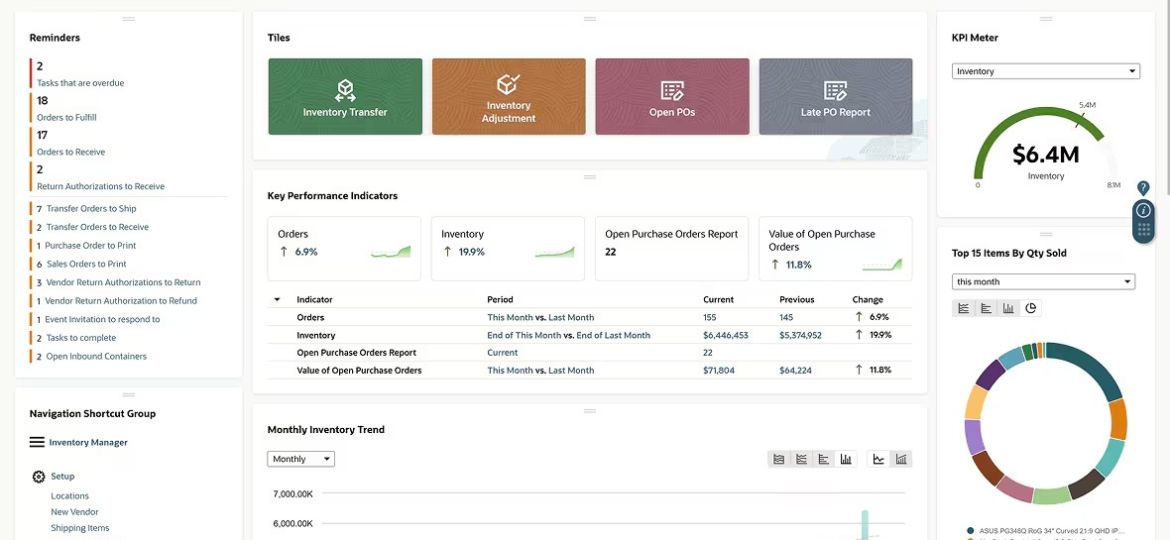Click the Value of Open Purchase Orders sparkline
Screen dimensions: 1170x540
coord(882,265)
